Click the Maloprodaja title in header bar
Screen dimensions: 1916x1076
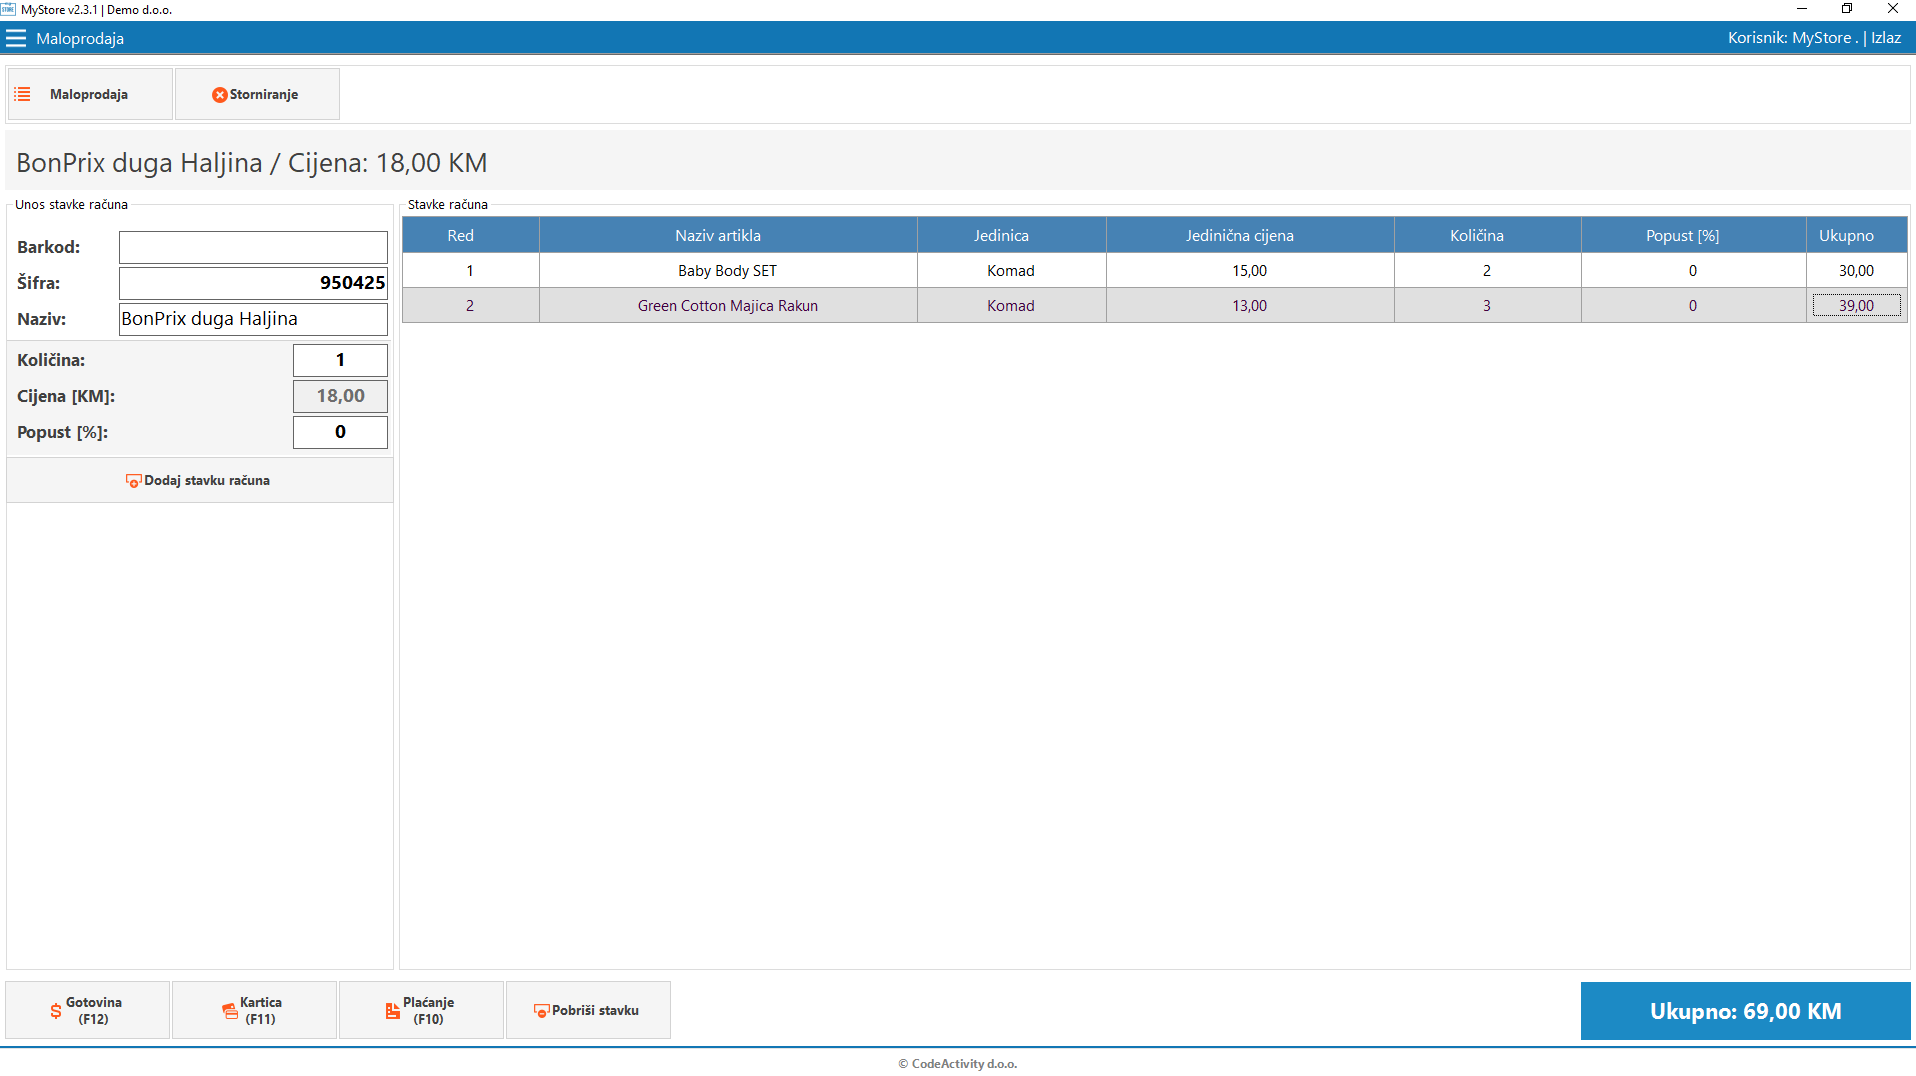pos(80,38)
